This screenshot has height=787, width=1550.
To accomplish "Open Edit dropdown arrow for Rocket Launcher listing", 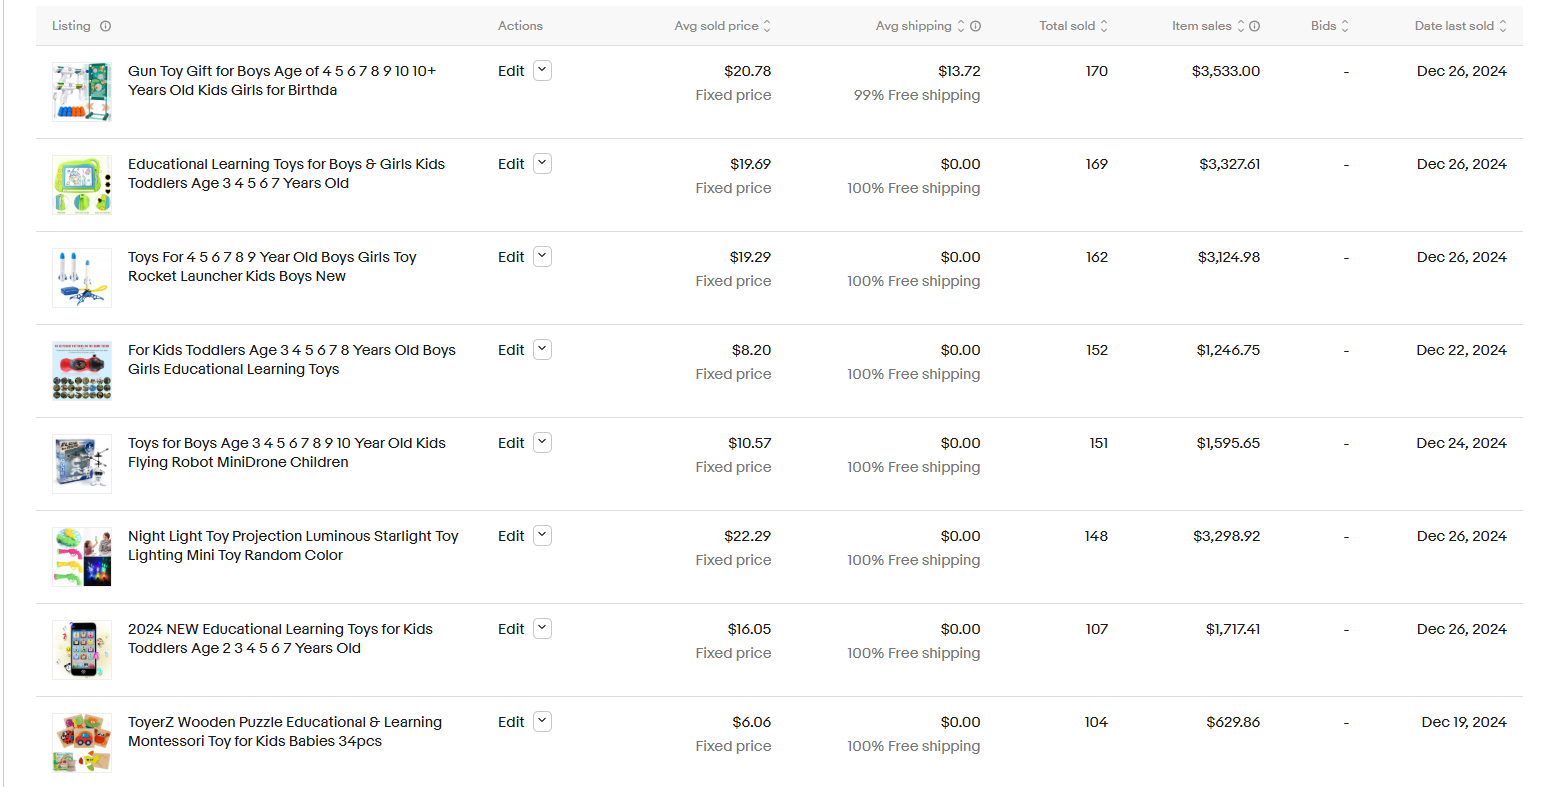I will (542, 257).
